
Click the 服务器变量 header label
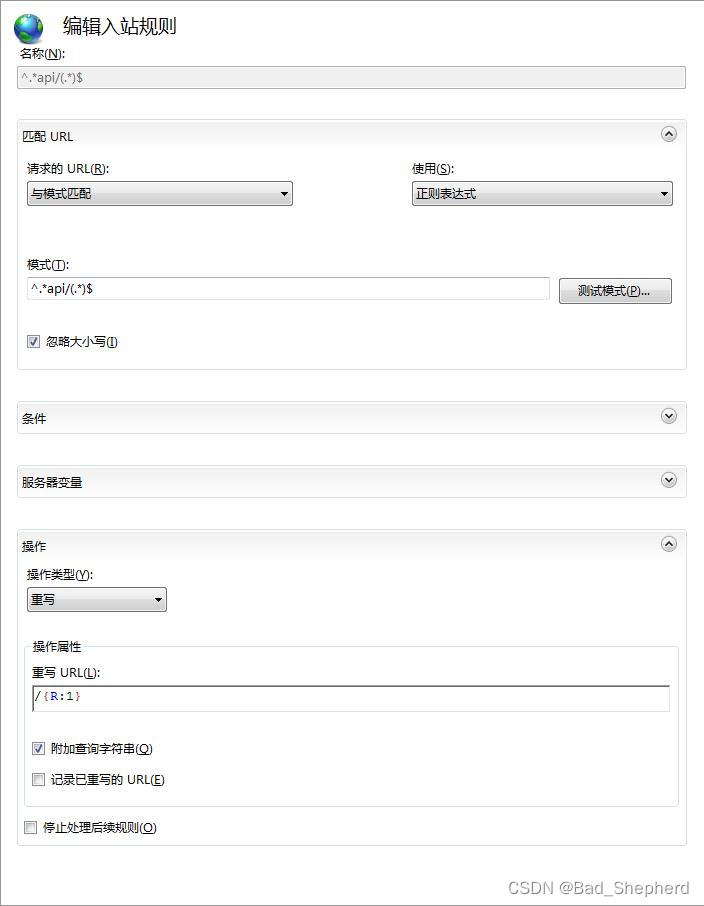[52, 483]
